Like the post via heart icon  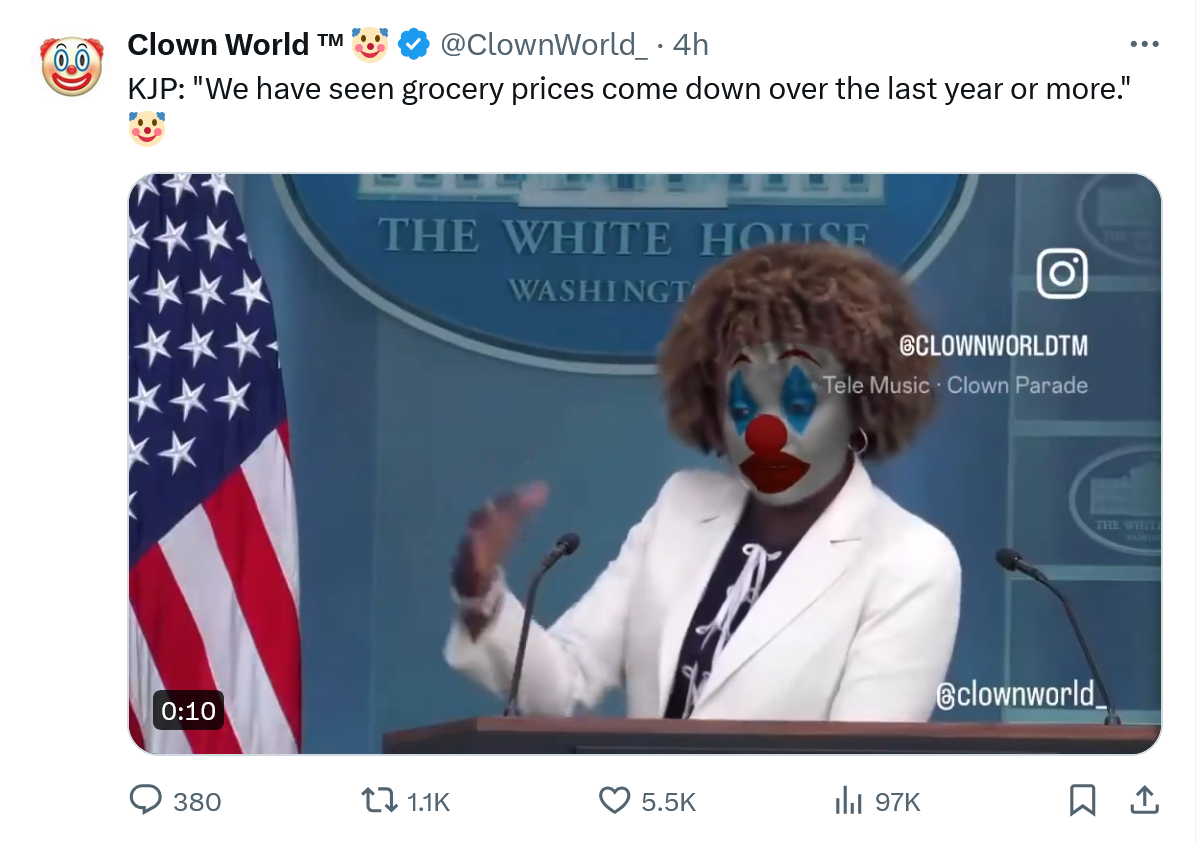tap(614, 801)
